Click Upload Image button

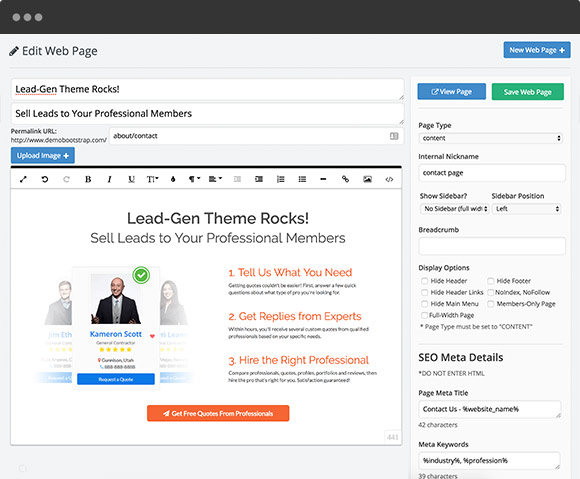click(43, 155)
